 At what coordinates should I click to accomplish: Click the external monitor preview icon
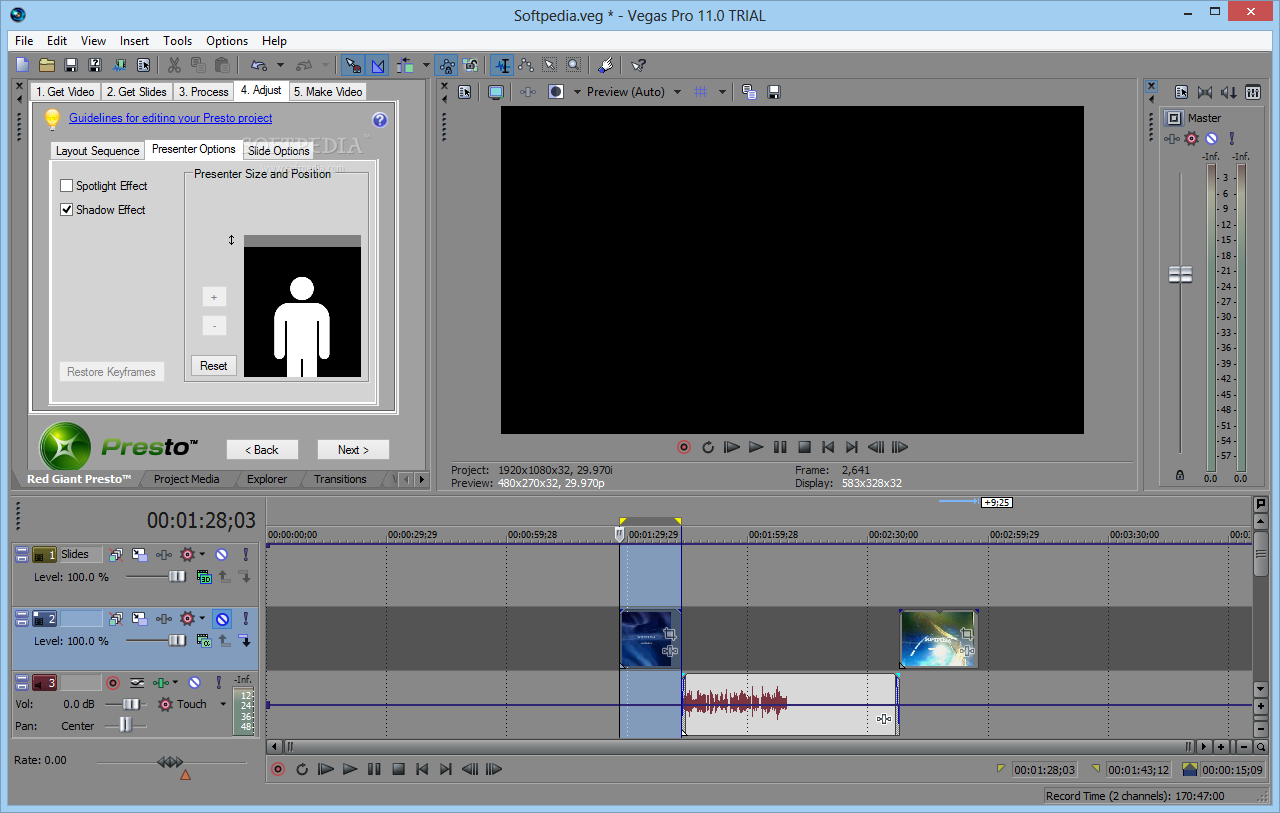(495, 92)
